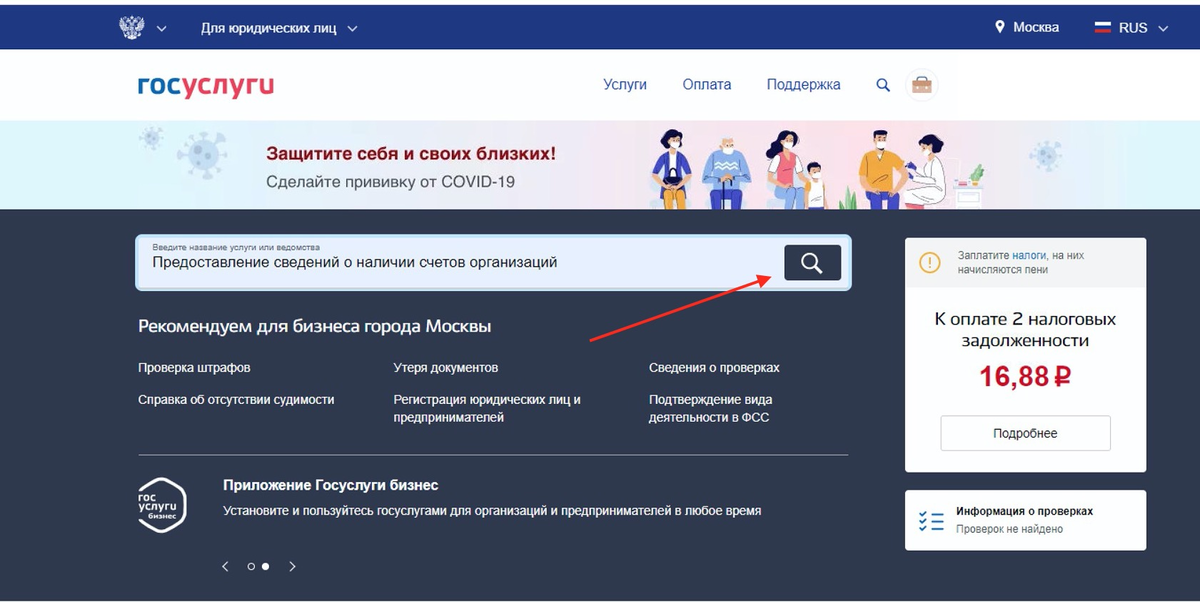
Task: Click 'К оплате 2 налоговых задолженности' text
Action: [x=1025, y=330]
